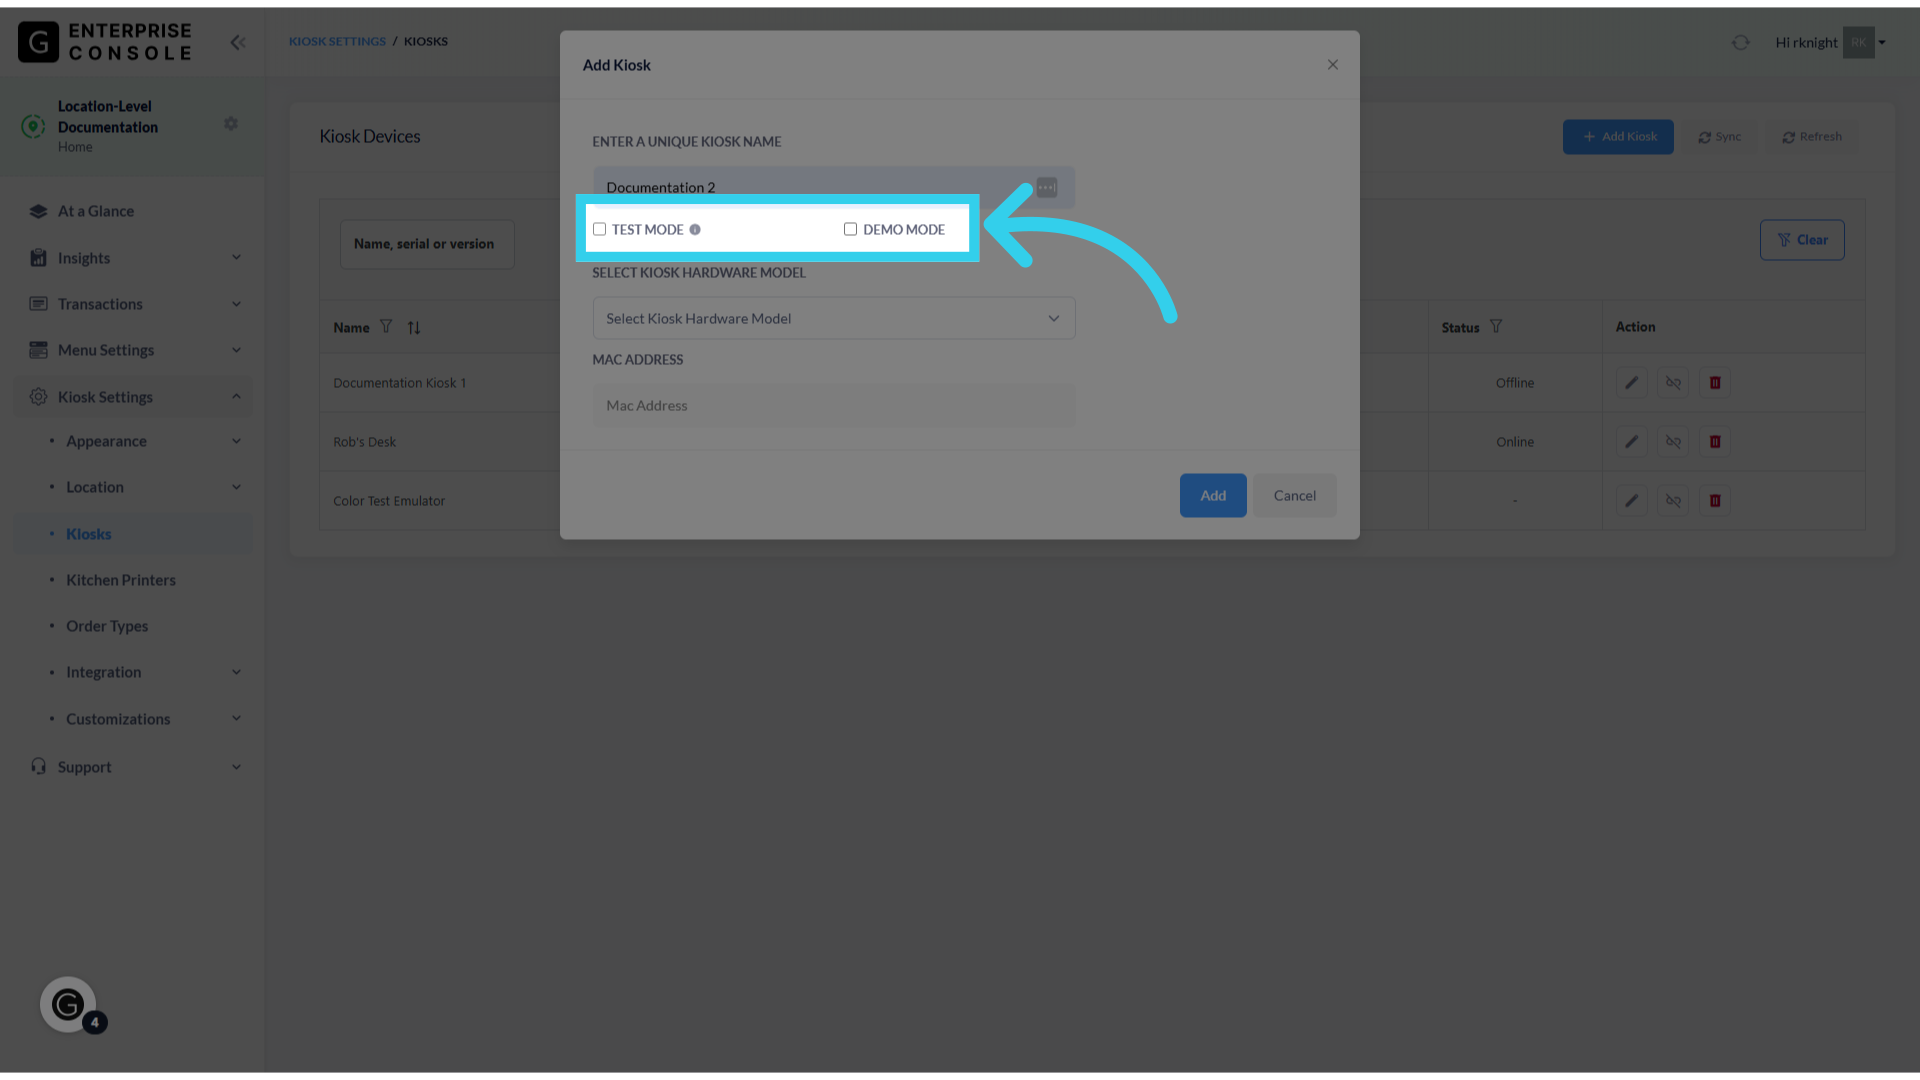Viewport: 1920px width, 1080px height.
Task: Filter the Name column
Action: (386, 327)
